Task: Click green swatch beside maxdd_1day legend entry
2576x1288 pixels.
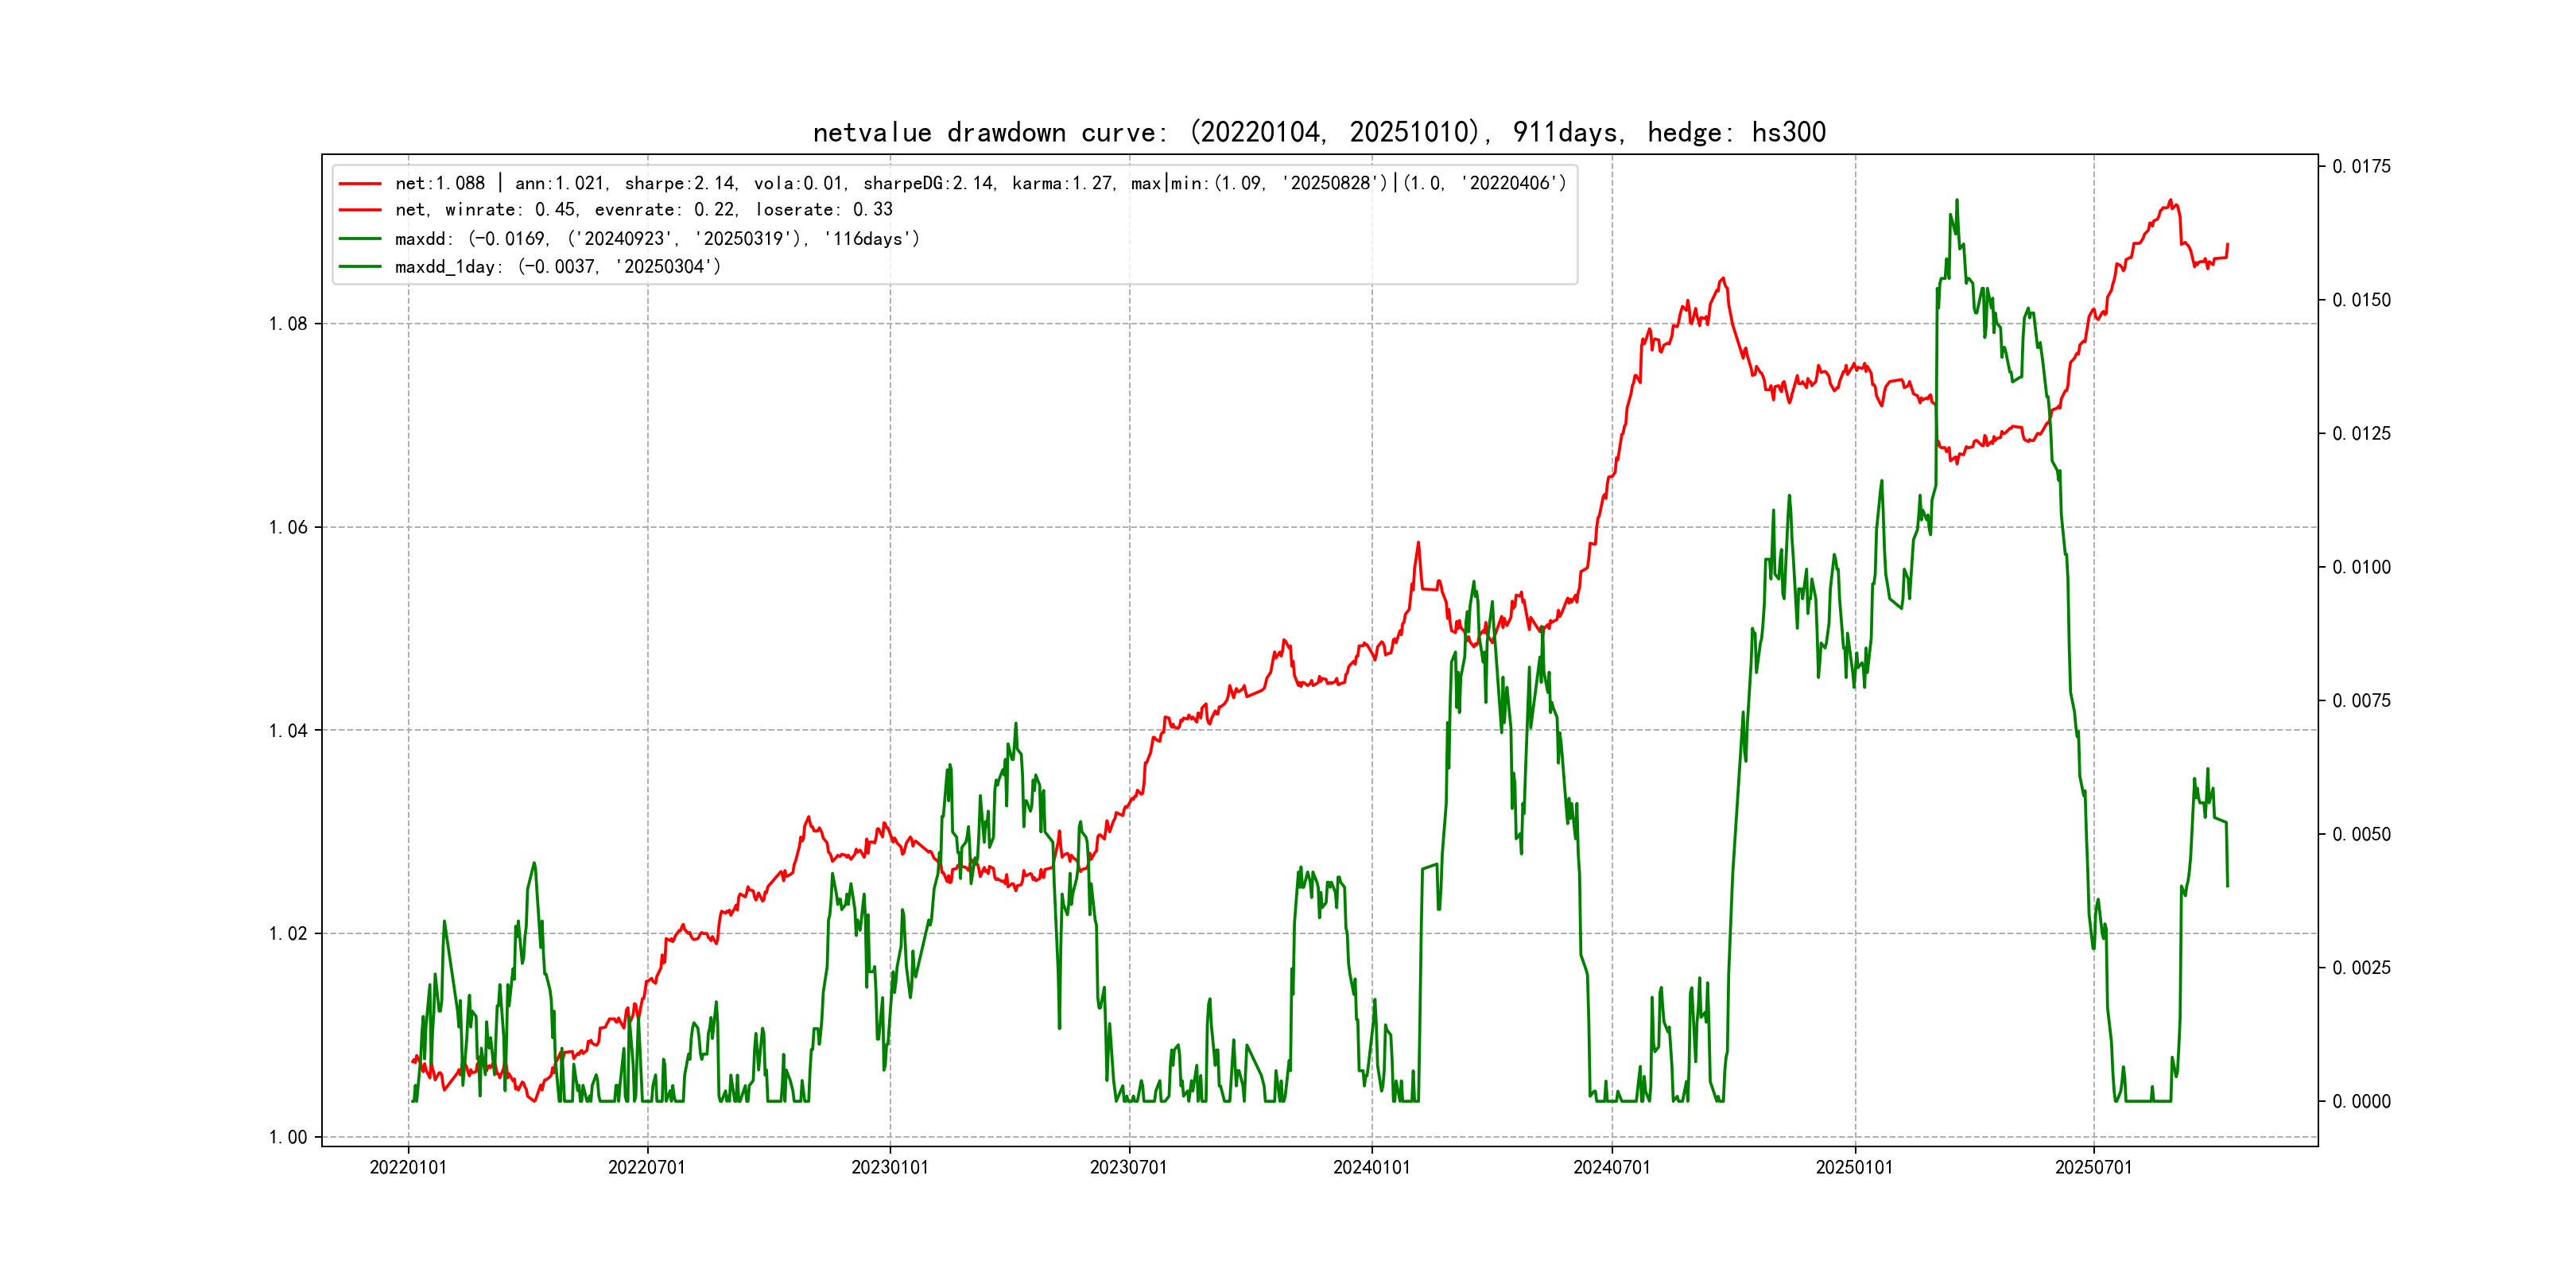Action: [360, 267]
